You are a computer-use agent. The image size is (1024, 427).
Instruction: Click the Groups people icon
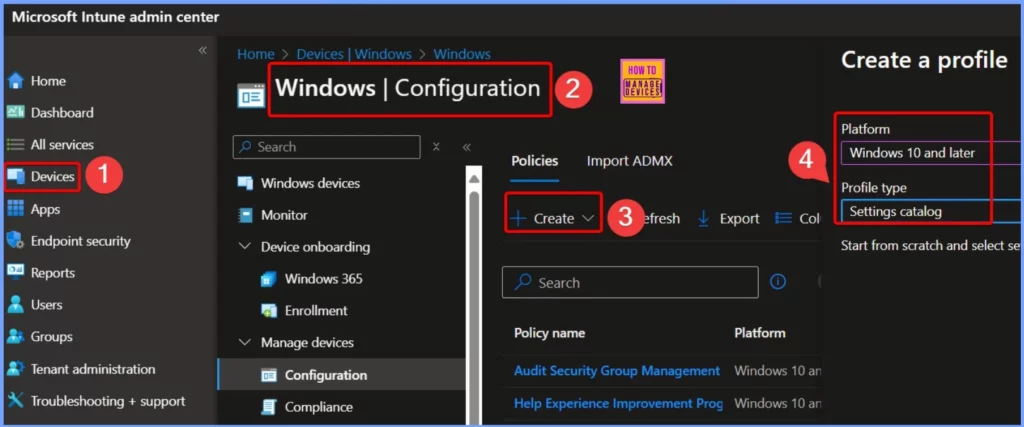click(x=16, y=337)
